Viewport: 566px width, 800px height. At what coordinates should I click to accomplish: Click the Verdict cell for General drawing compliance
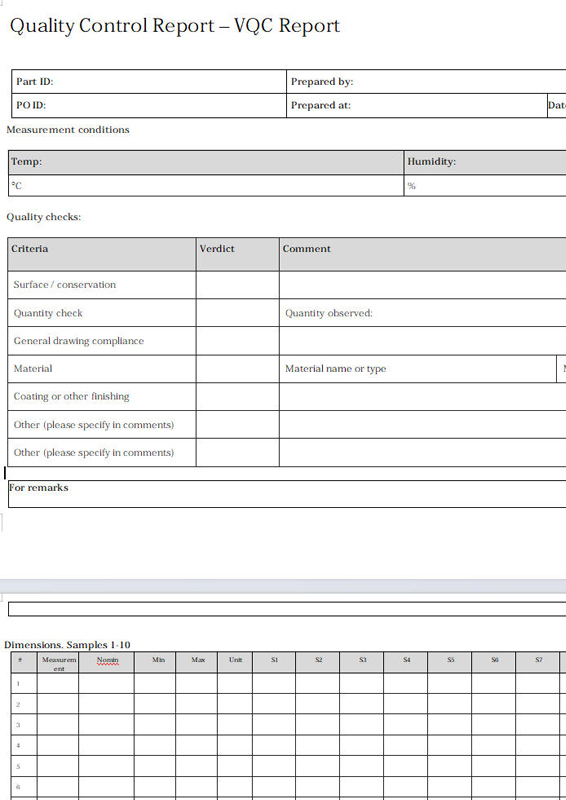(x=237, y=341)
